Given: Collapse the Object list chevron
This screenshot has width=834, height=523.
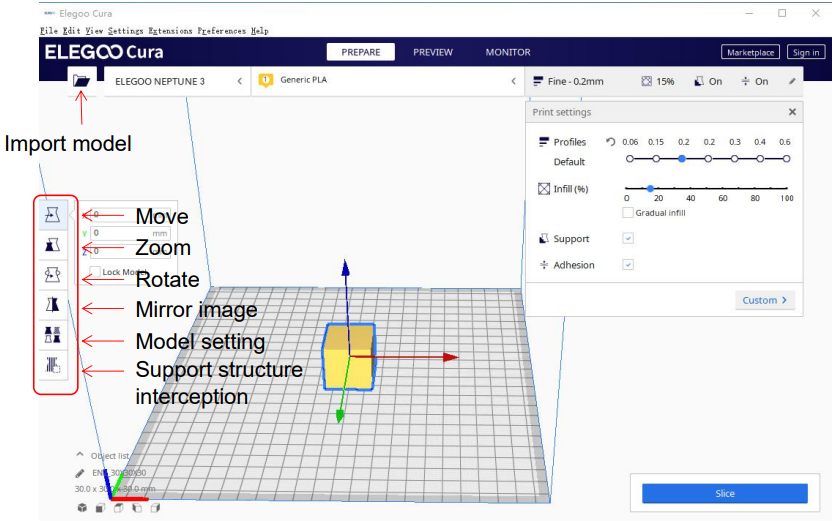Looking at the screenshot, I should pos(80,455).
